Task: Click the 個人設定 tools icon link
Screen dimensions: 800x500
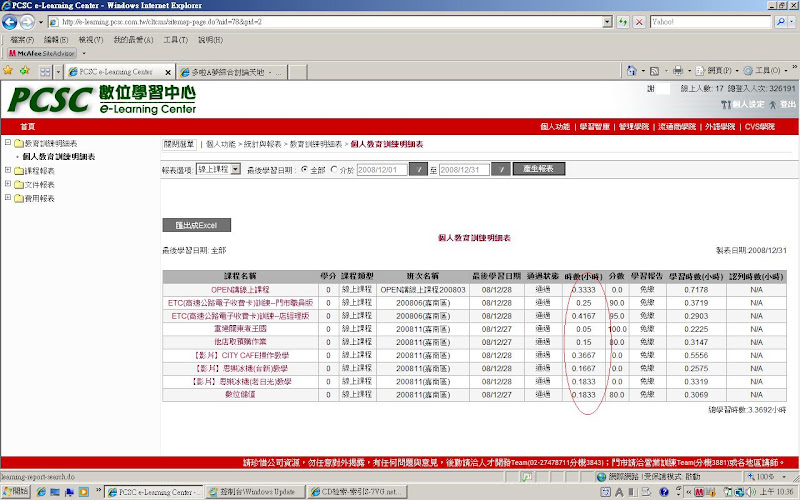Action: pos(742,104)
